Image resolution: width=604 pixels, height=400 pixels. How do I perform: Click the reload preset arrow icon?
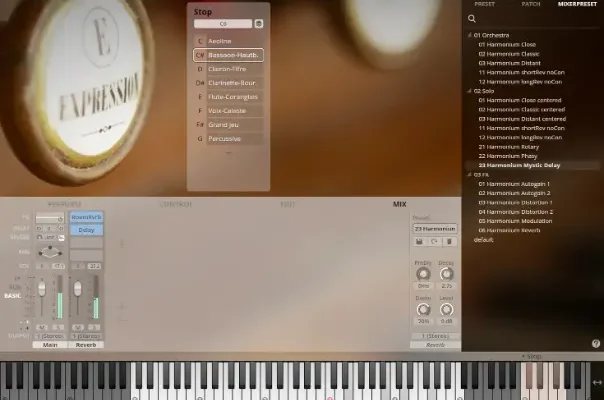(x=435, y=242)
